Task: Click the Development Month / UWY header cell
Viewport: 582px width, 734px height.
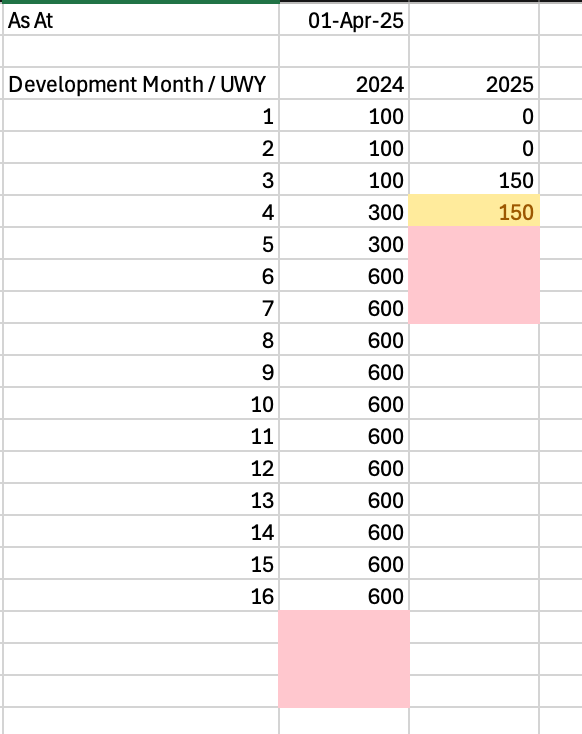Action: pyautogui.click(x=141, y=84)
